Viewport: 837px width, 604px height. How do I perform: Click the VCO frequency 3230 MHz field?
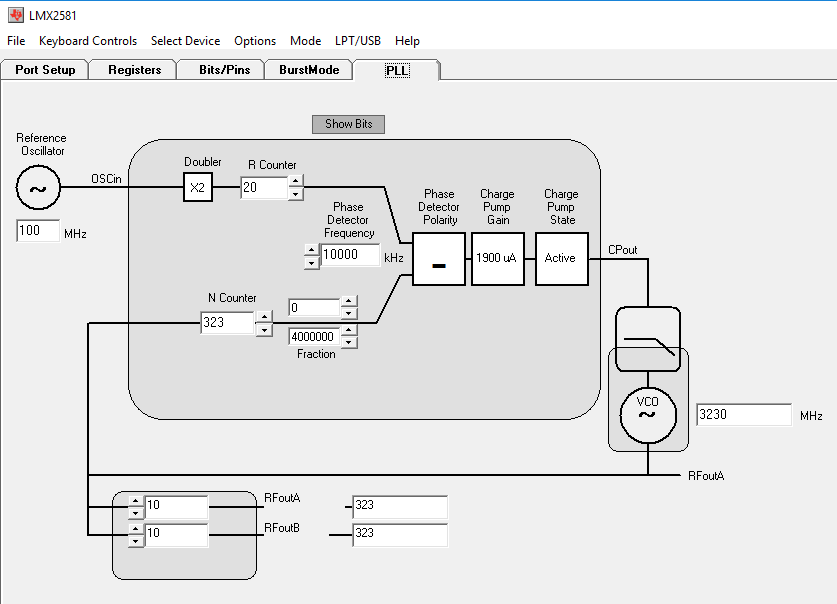coord(744,415)
